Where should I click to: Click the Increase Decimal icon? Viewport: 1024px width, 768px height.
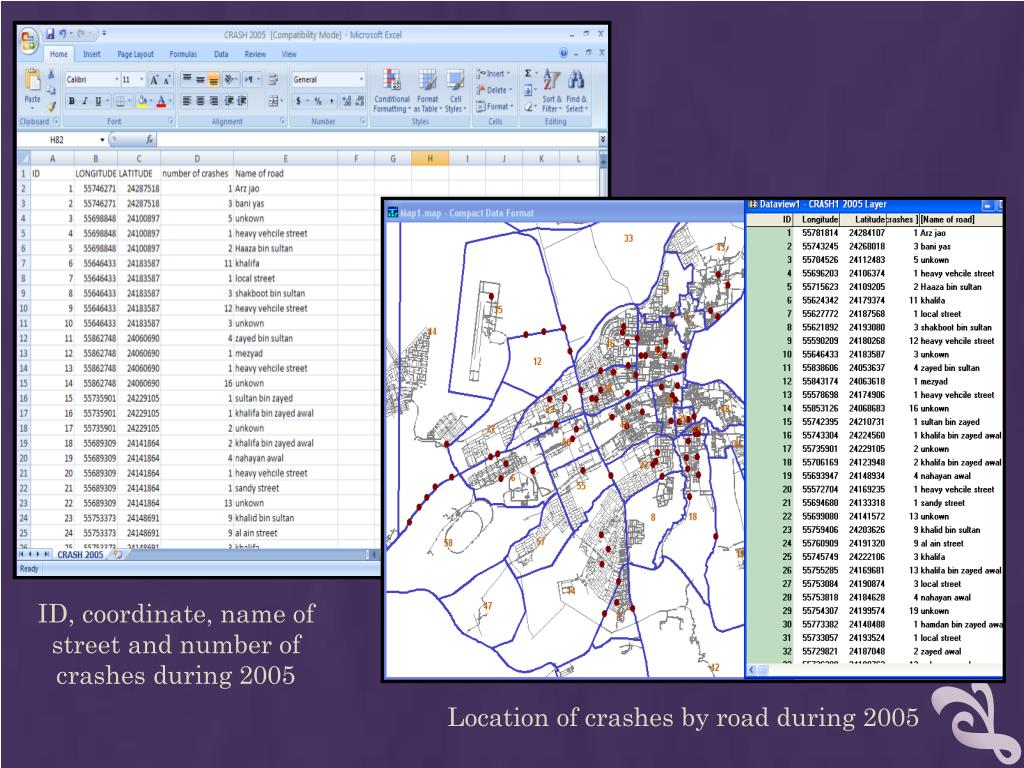pyautogui.click(x=346, y=101)
